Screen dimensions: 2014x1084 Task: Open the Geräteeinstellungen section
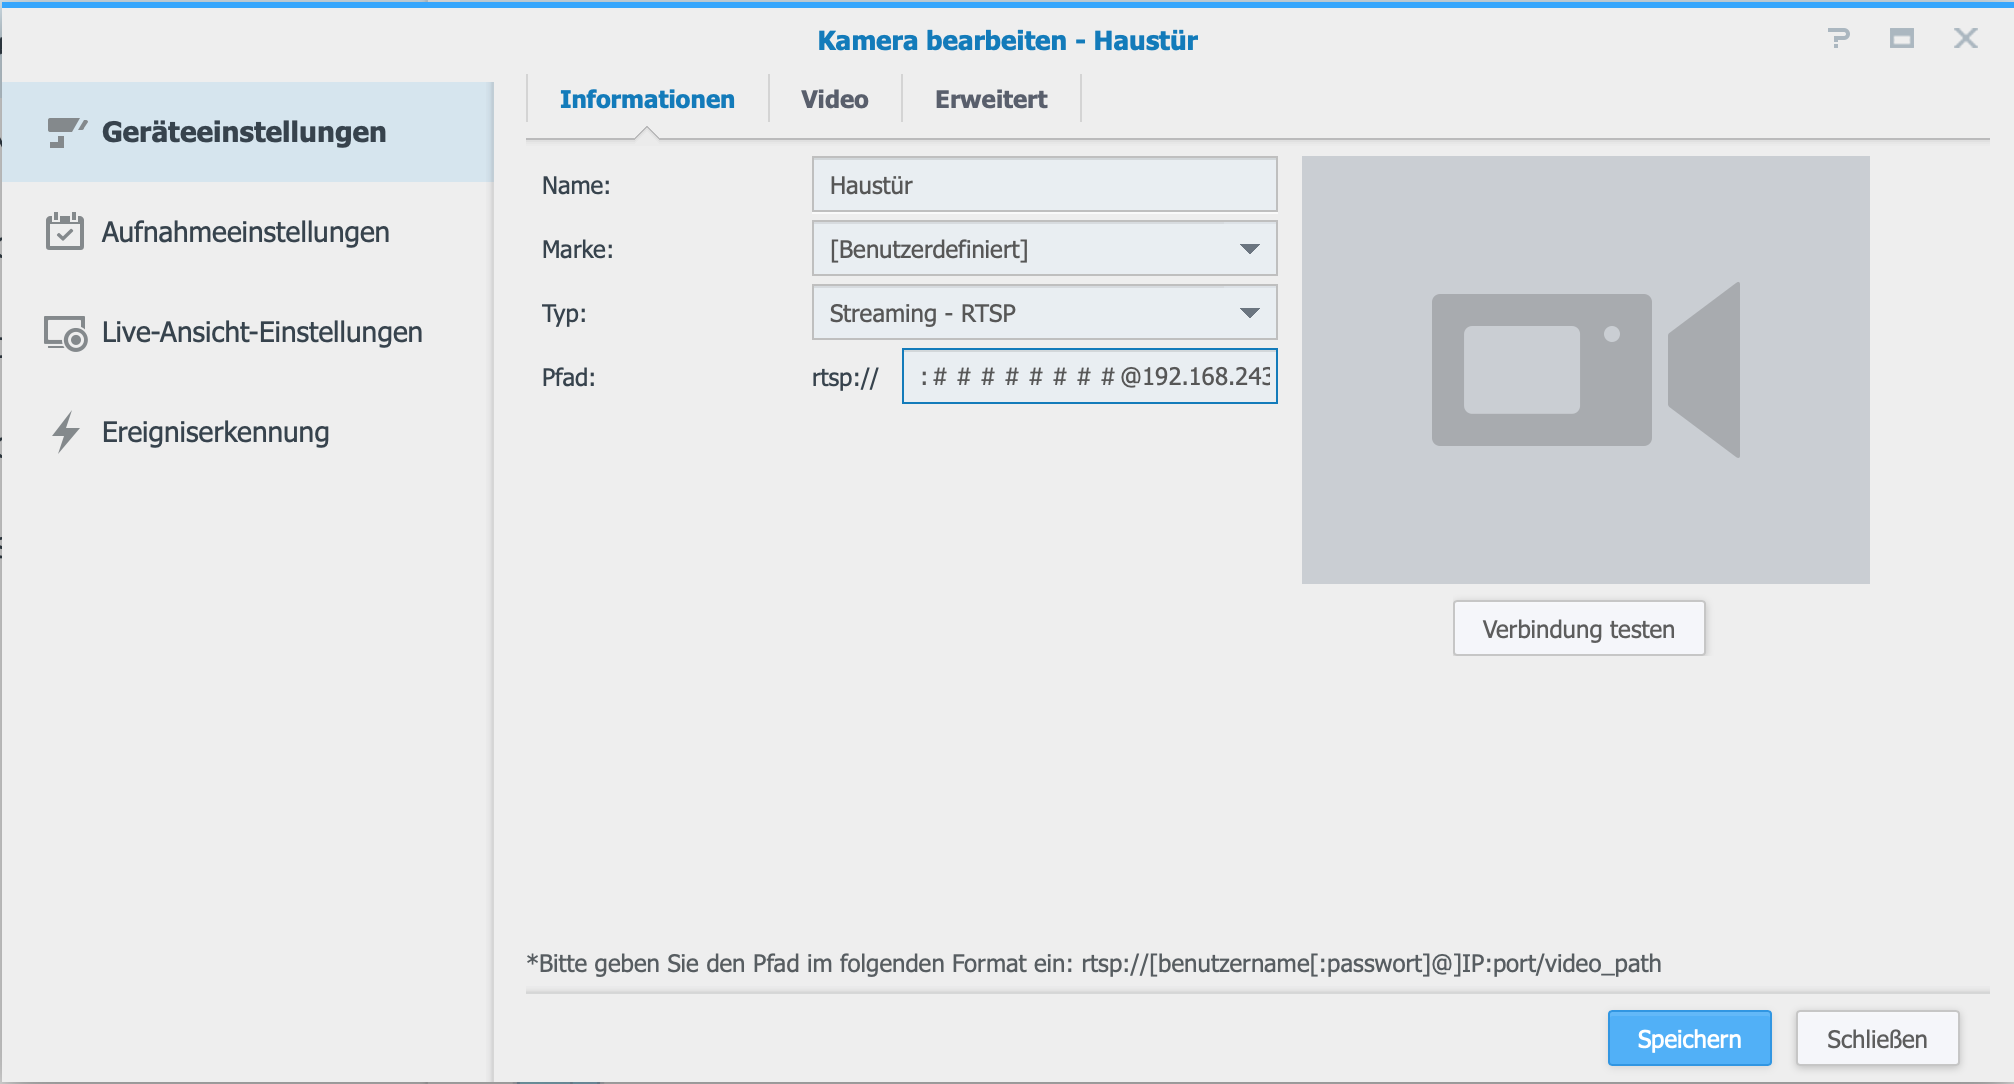[248, 132]
